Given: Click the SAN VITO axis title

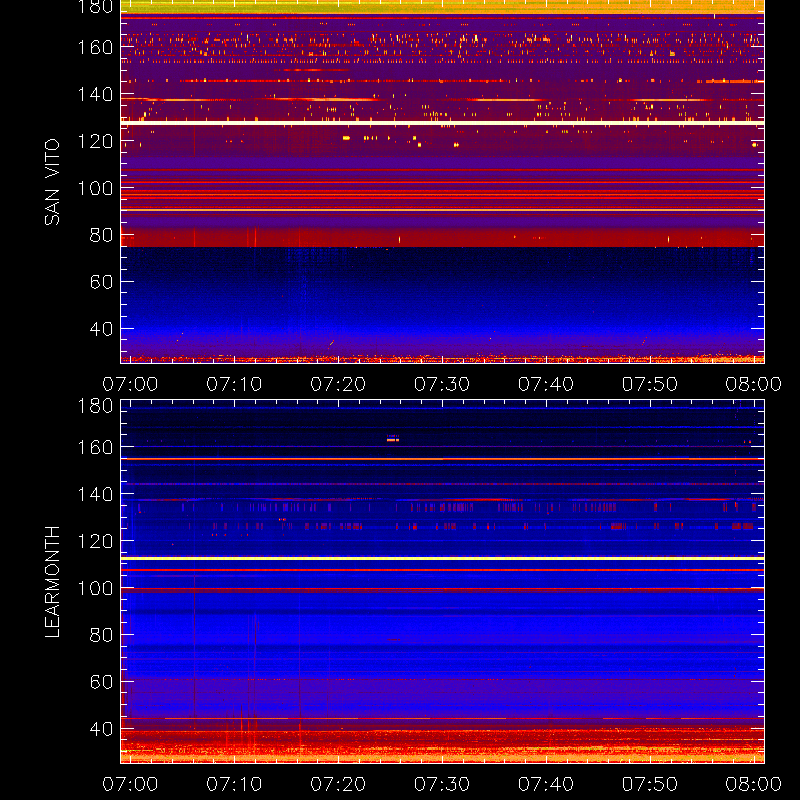Looking at the screenshot, I should click(52, 182).
